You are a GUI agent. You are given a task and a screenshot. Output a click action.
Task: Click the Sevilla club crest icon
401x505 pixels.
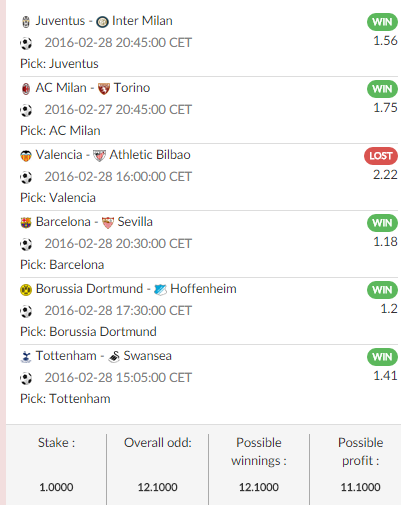[x=108, y=223]
